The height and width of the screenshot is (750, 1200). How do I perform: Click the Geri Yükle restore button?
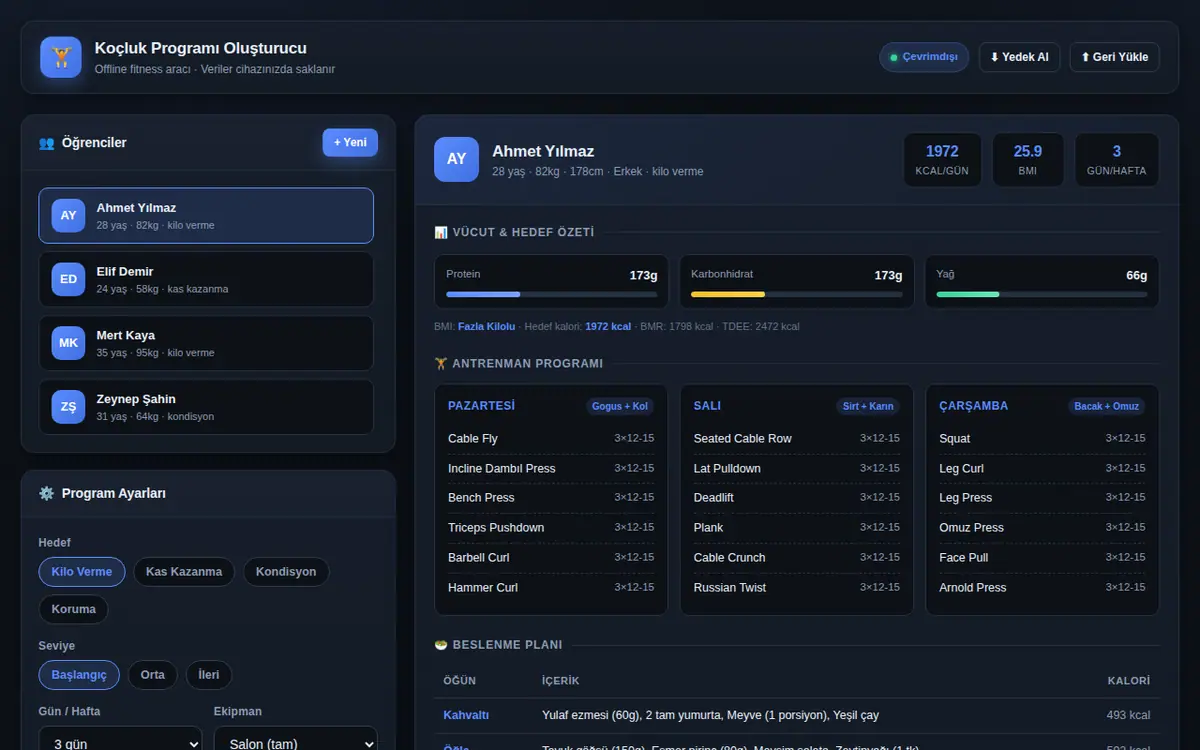coord(1115,57)
